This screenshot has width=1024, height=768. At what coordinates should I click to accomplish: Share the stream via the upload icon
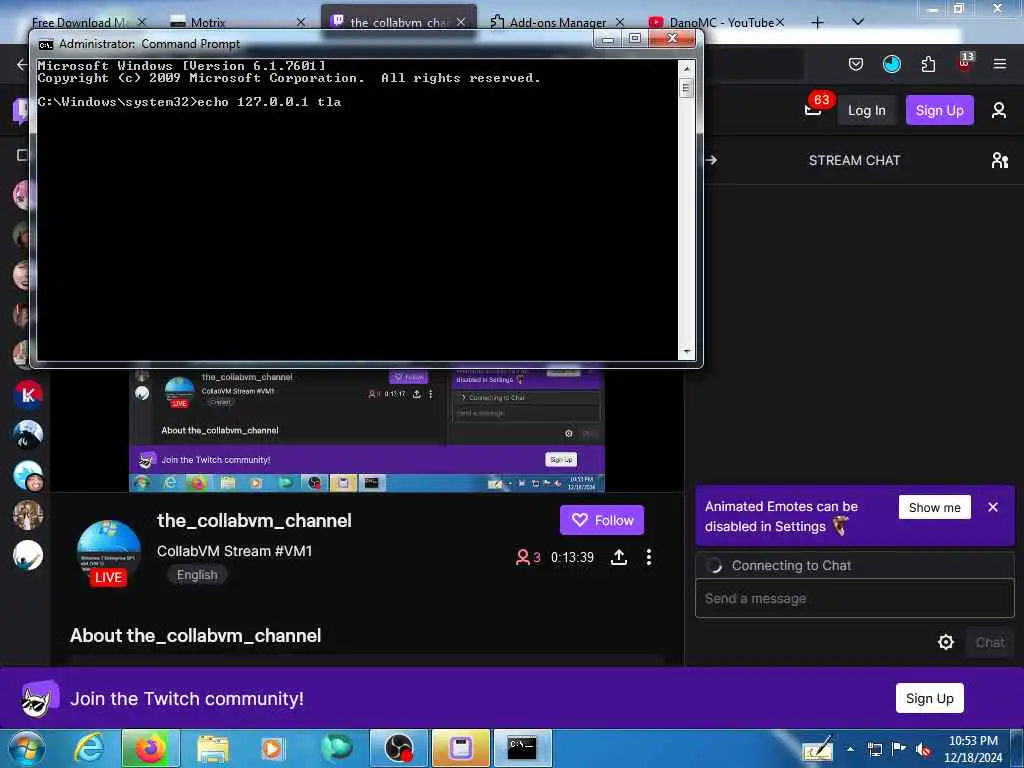(x=618, y=557)
